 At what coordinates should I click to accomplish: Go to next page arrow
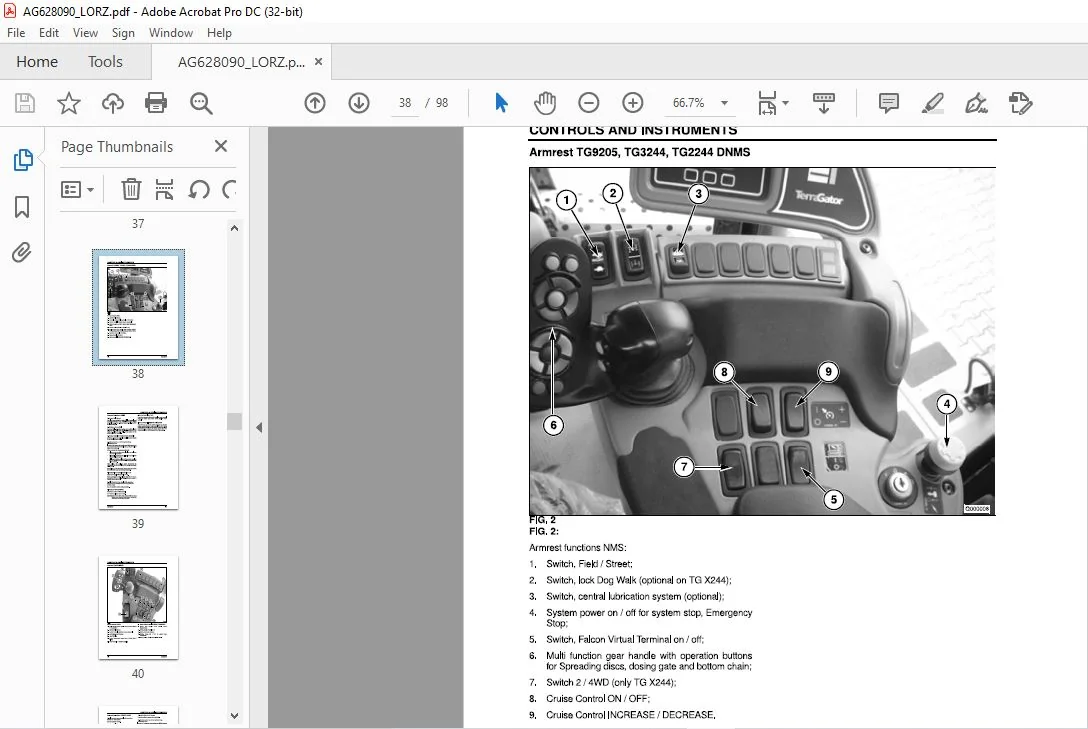tap(359, 103)
